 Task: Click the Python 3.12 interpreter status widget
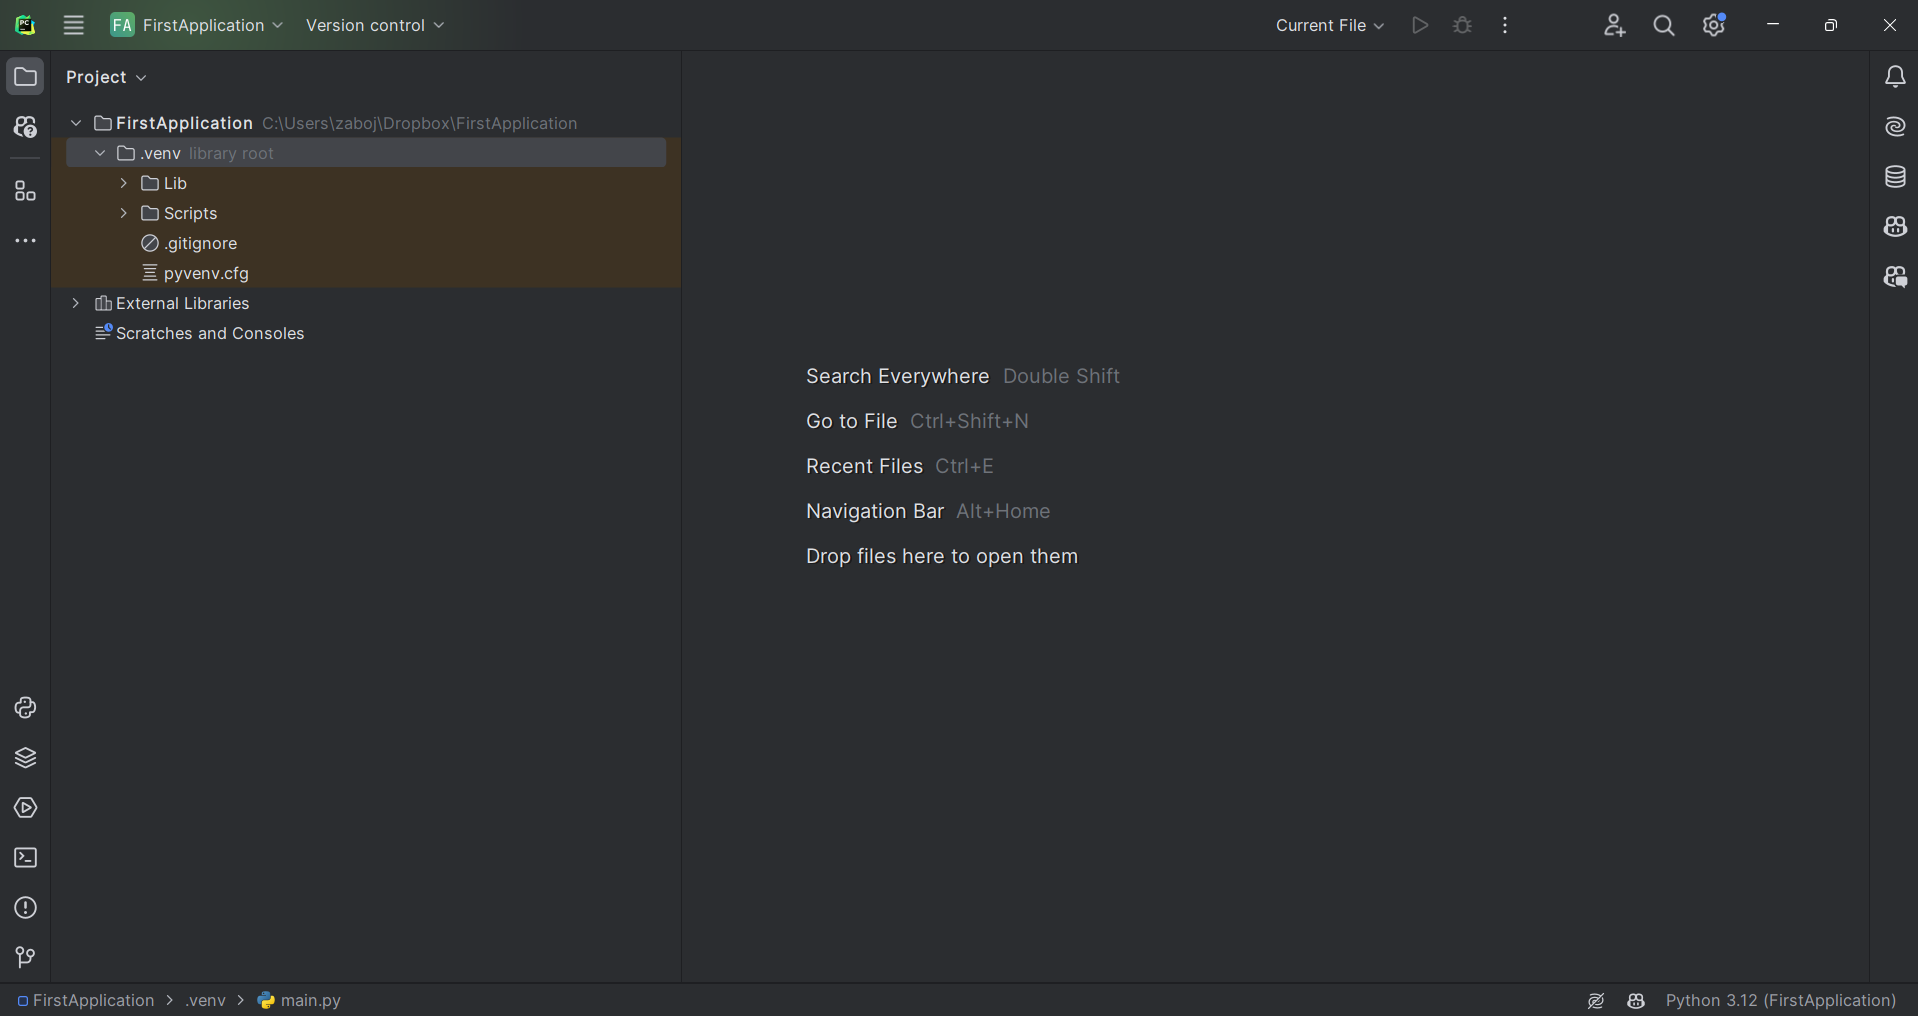click(x=1780, y=1000)
